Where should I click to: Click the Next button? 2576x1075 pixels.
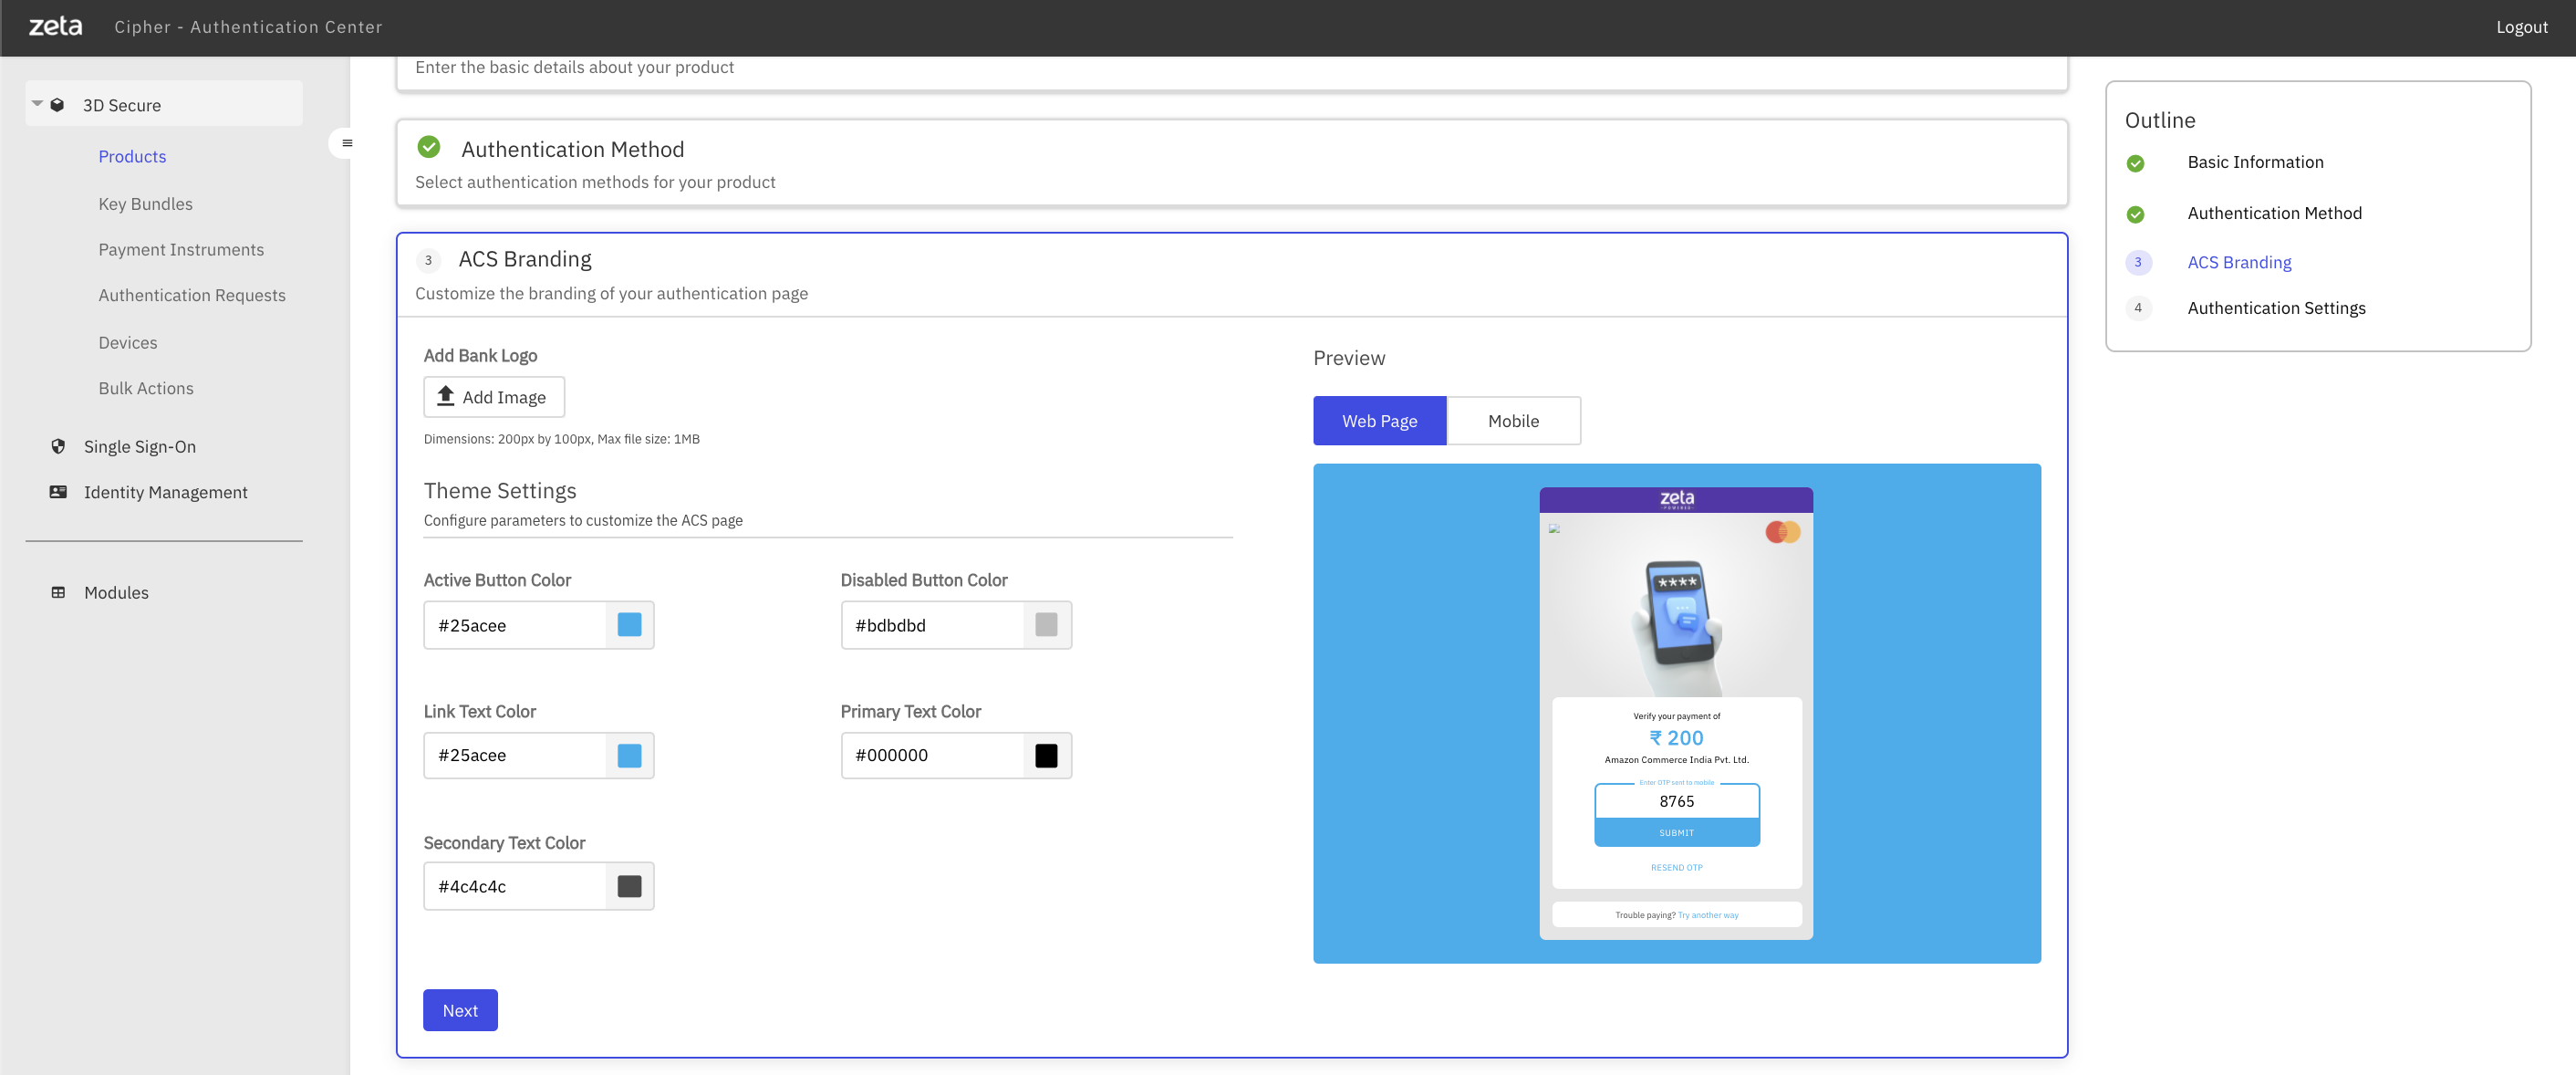pos(459,1010)
